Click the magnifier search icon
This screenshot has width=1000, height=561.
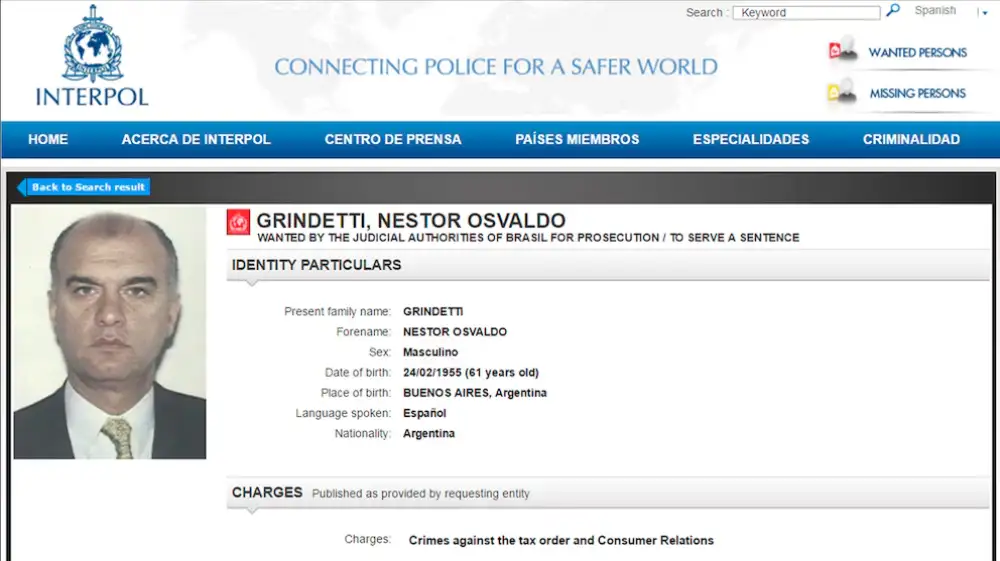point(893,11)
